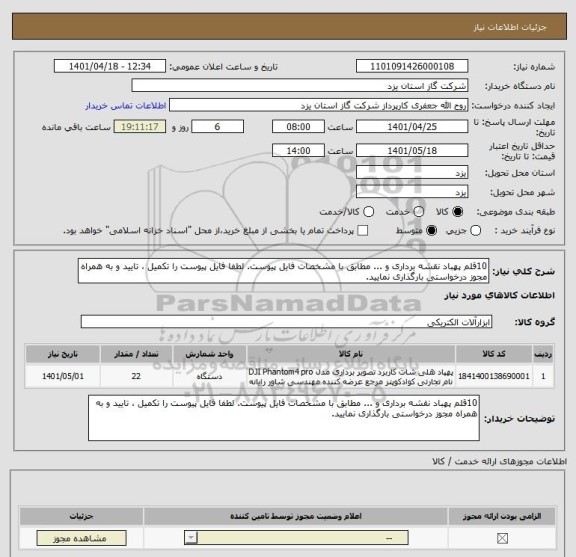Click the جزئیات column header in license table
The image size is (576, 557).
click(82, 516)
